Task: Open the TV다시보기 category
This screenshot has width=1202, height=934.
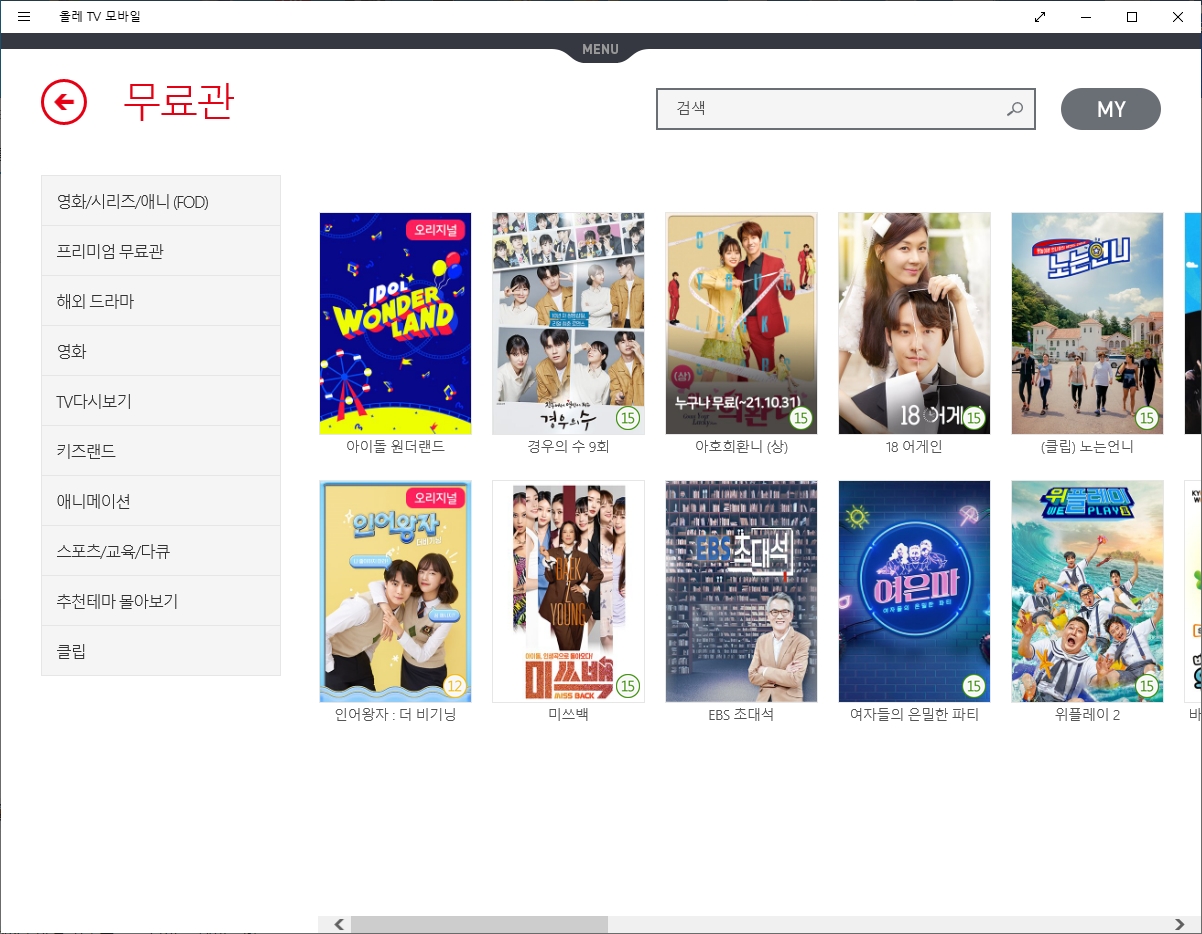Action: point(161,401)
